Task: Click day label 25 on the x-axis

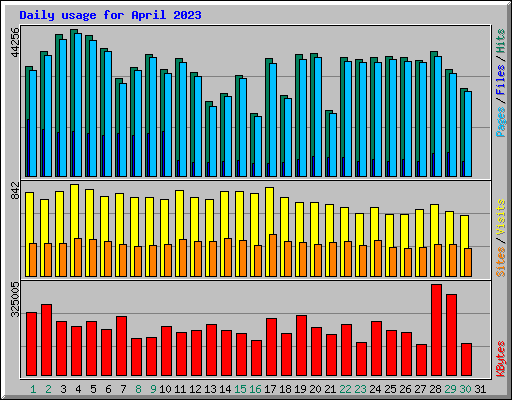Action: point(390,389)
